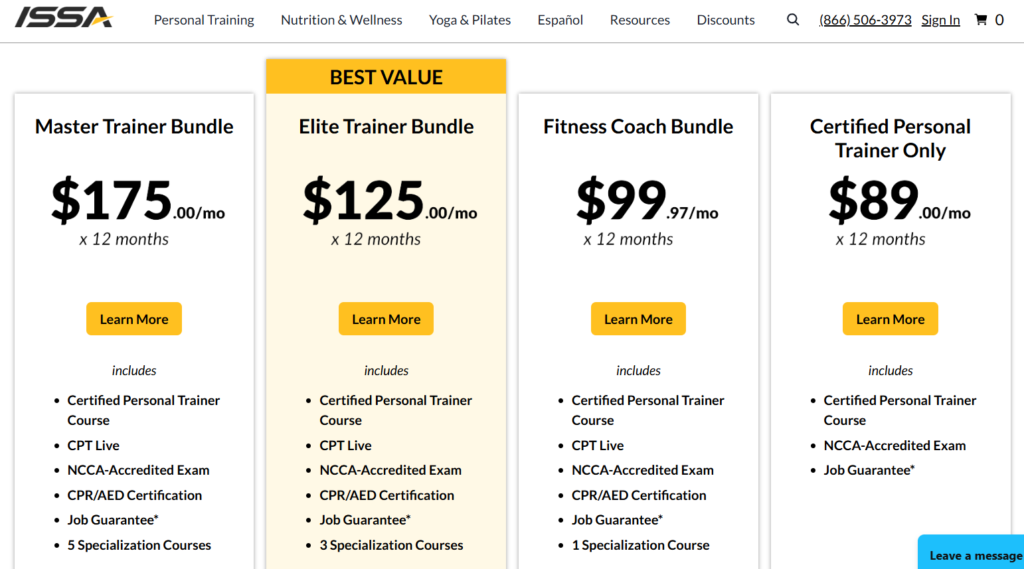This screenshot has width=1024, height=569.
Task: Call the (866) 506-3973 phone link
Action: [865, 20]
